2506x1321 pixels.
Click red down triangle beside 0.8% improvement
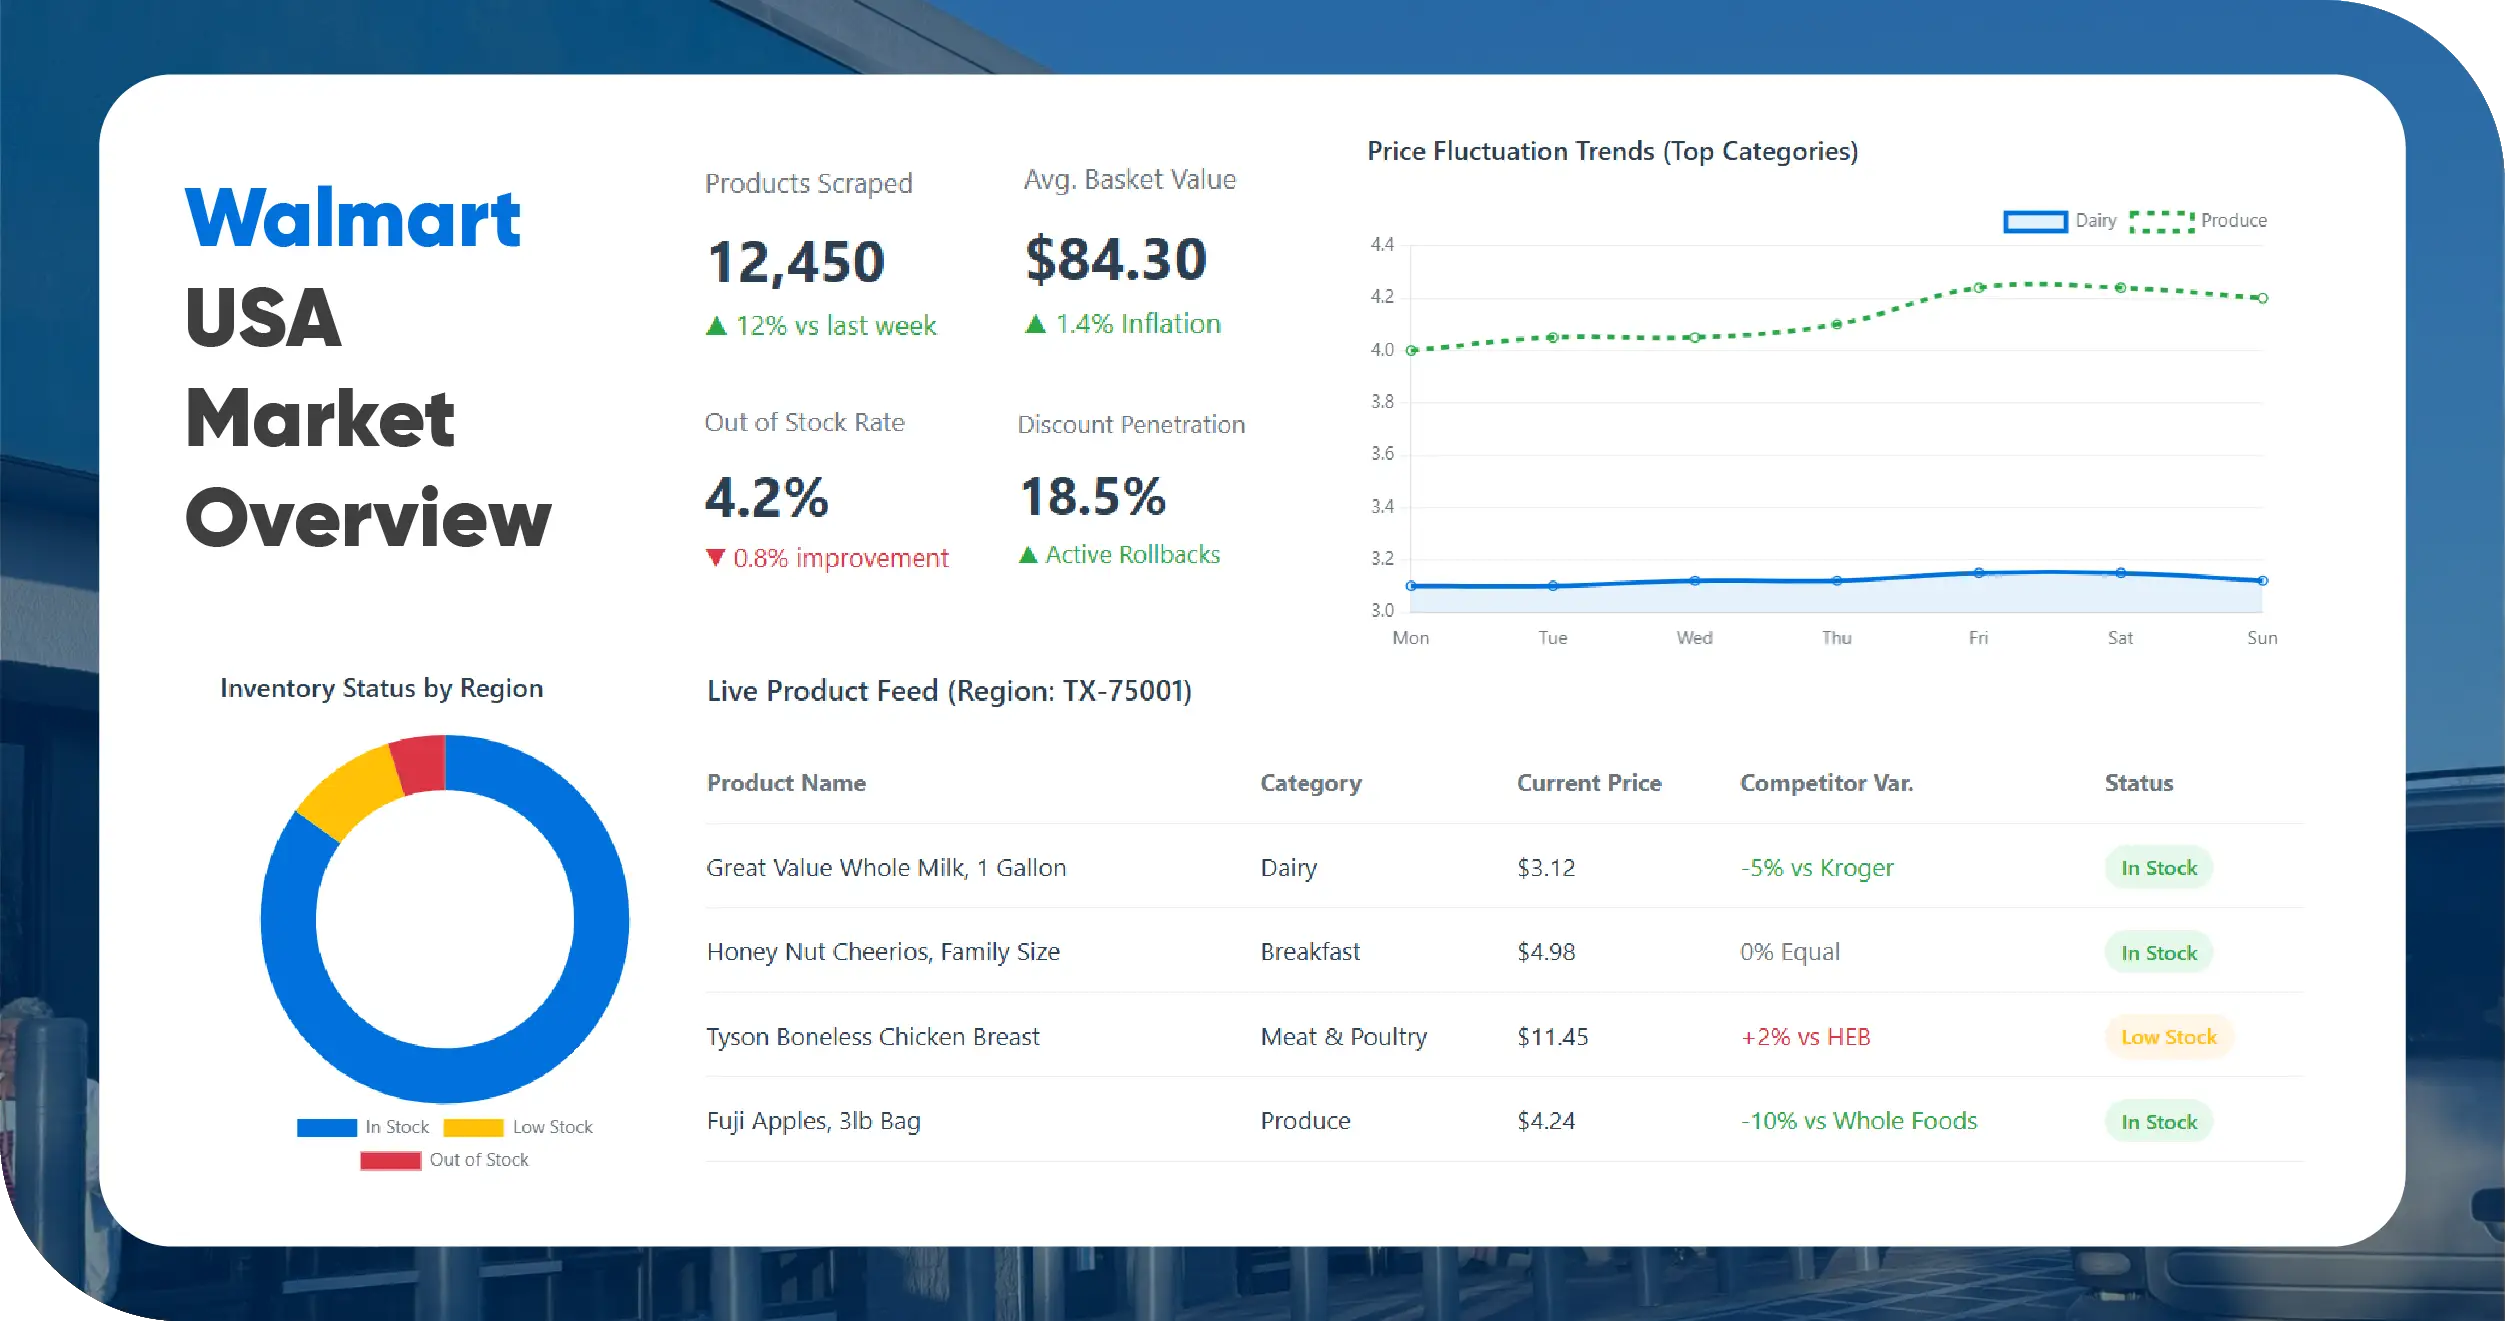715,558
